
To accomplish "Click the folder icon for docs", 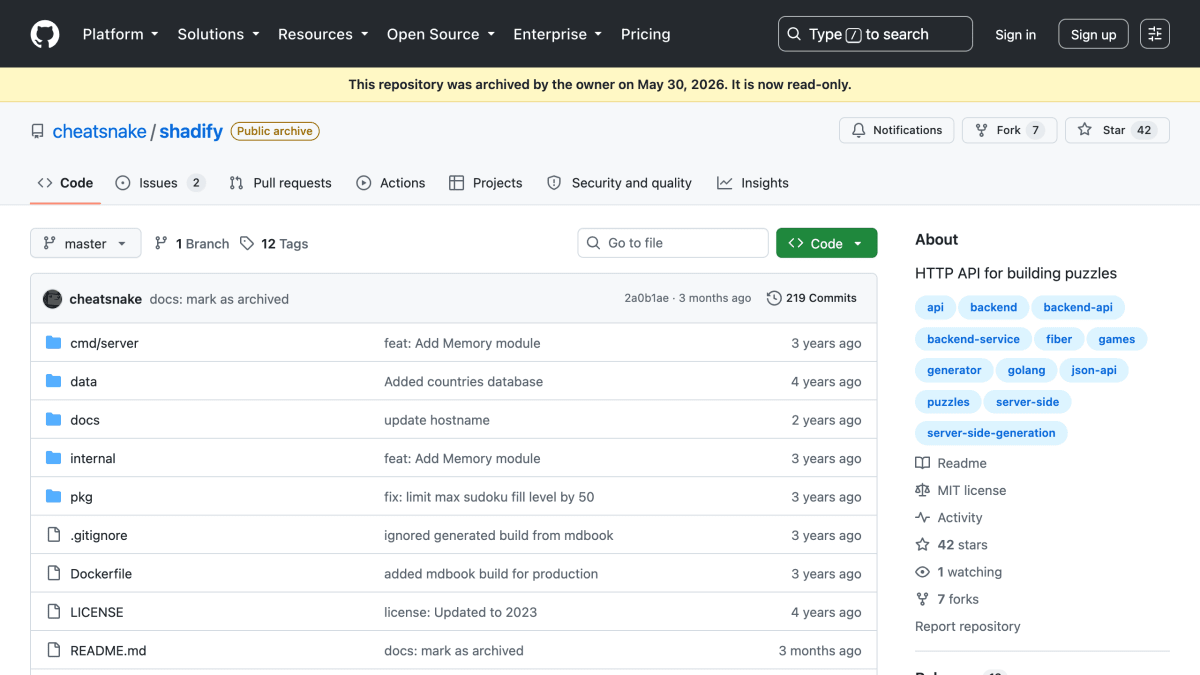I will click(x=54, y=420).
